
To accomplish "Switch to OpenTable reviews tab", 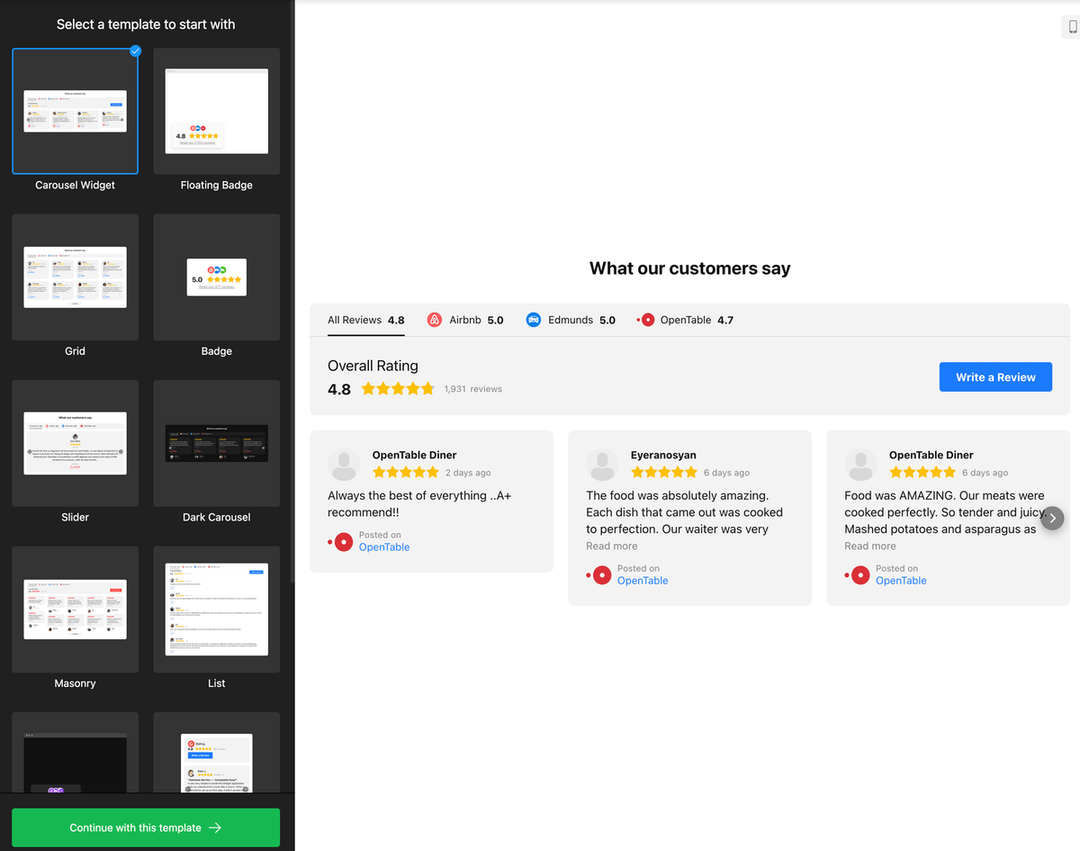I will [x=685, y=320].
